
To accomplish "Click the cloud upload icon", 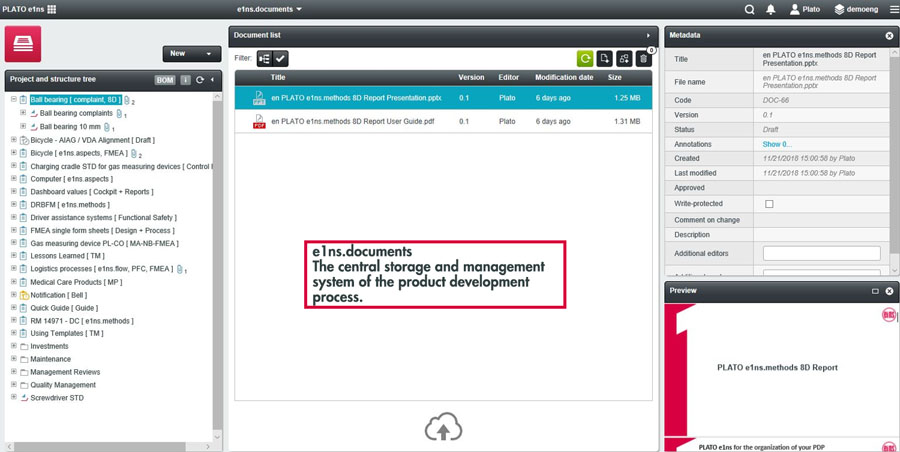I will (443, 427).
